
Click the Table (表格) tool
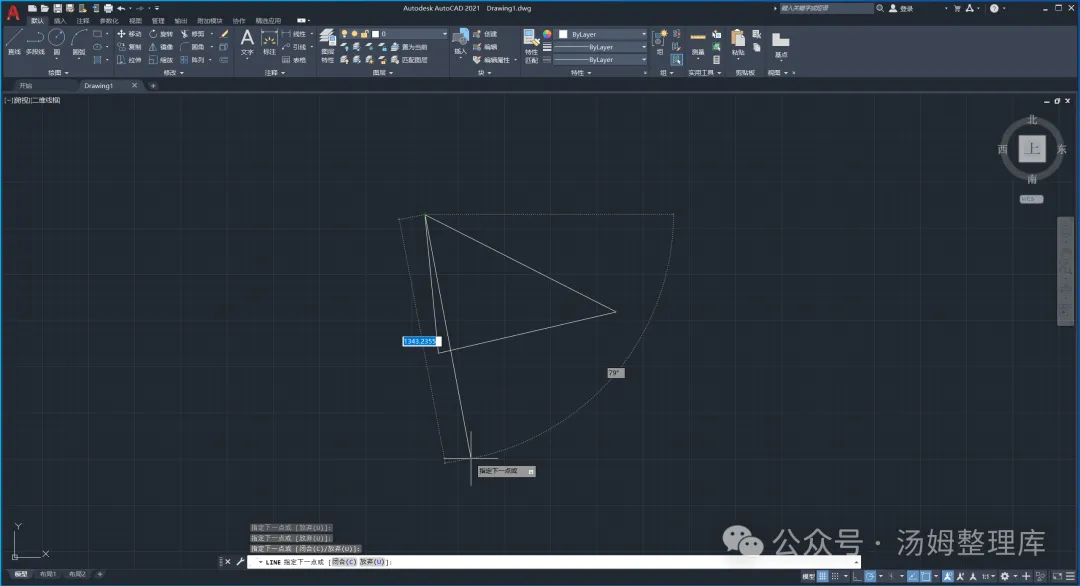[293, 60]
